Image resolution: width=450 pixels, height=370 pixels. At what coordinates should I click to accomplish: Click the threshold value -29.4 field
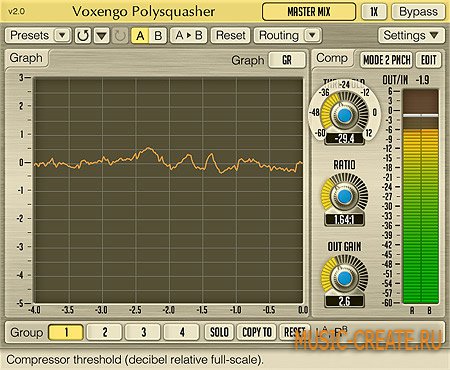coord(344,138)
